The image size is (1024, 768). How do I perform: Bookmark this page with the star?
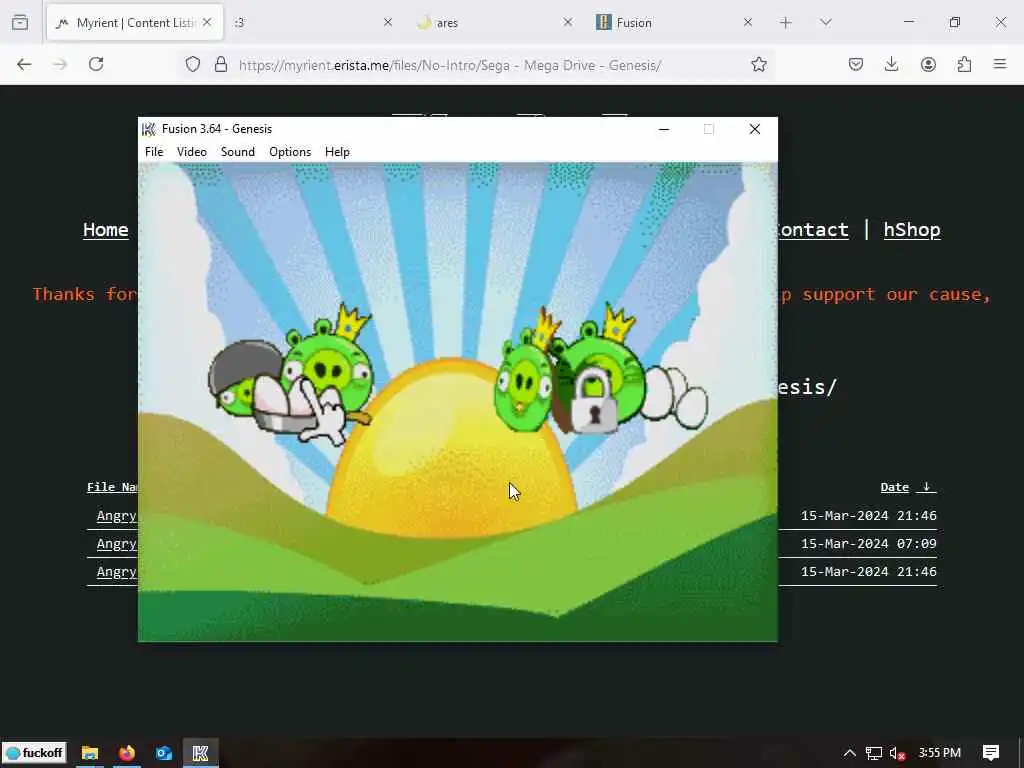(x=758, y=64)
